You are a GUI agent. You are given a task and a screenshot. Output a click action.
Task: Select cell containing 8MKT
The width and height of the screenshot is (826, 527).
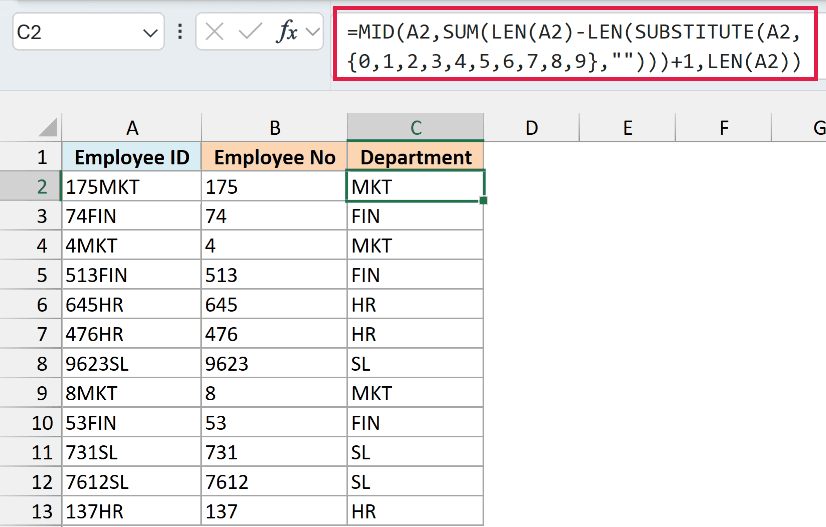pos(132,393)
